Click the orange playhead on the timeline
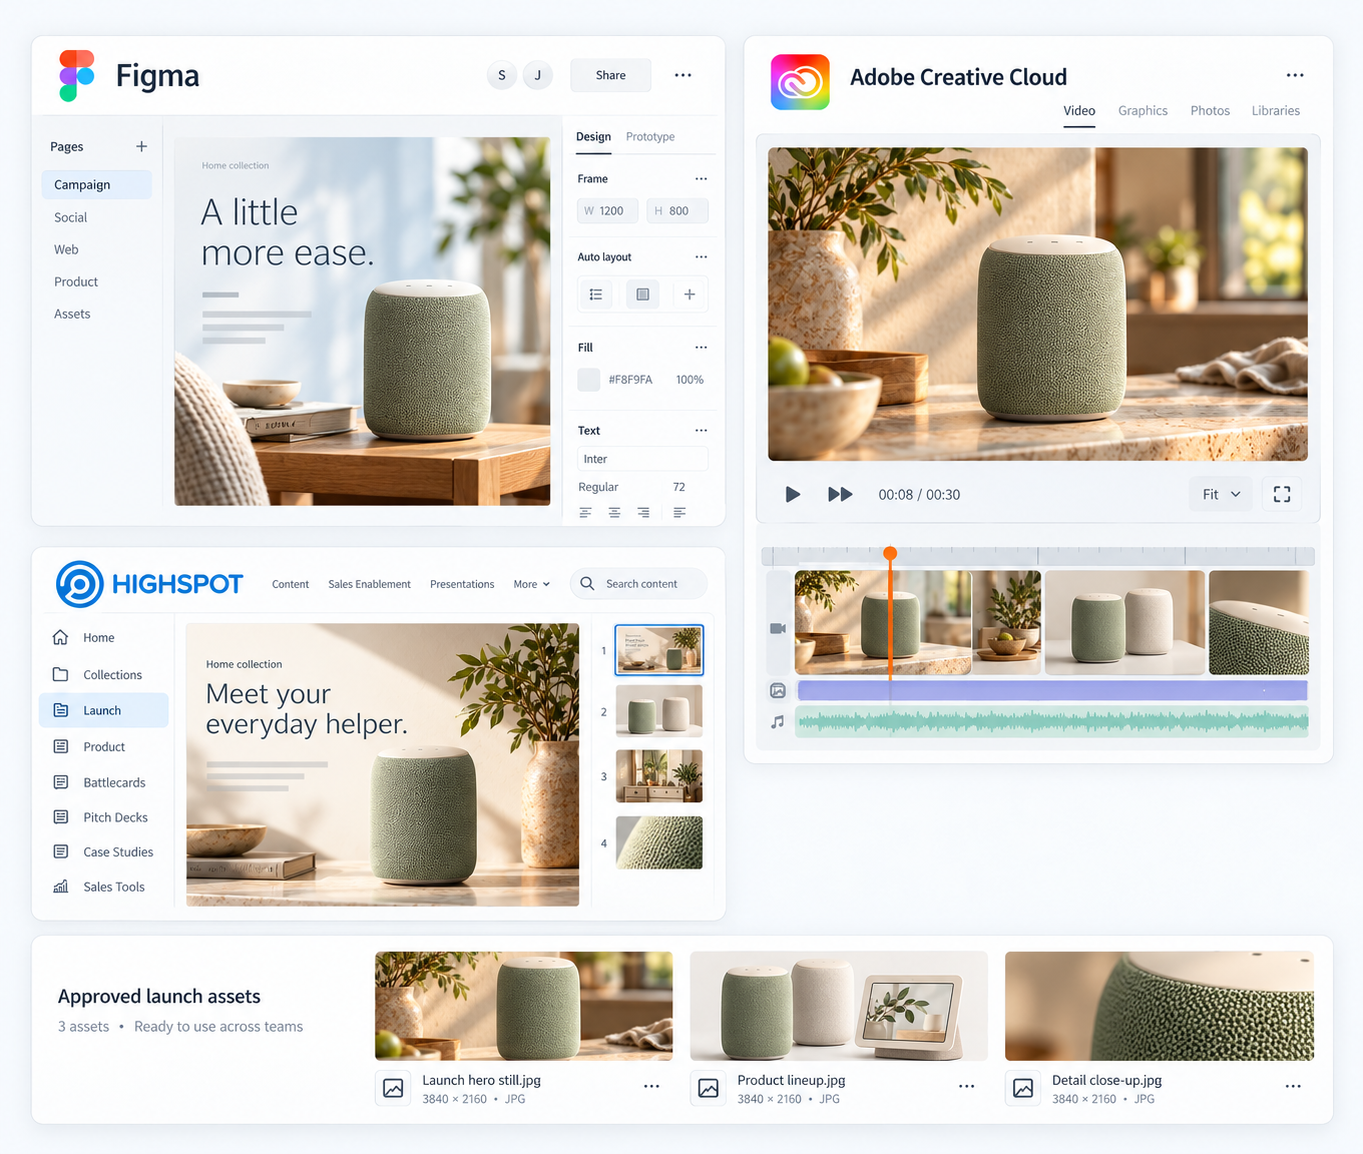Screen dimensions: 1363x1154 pyautogui.click(x=890, y=553)
